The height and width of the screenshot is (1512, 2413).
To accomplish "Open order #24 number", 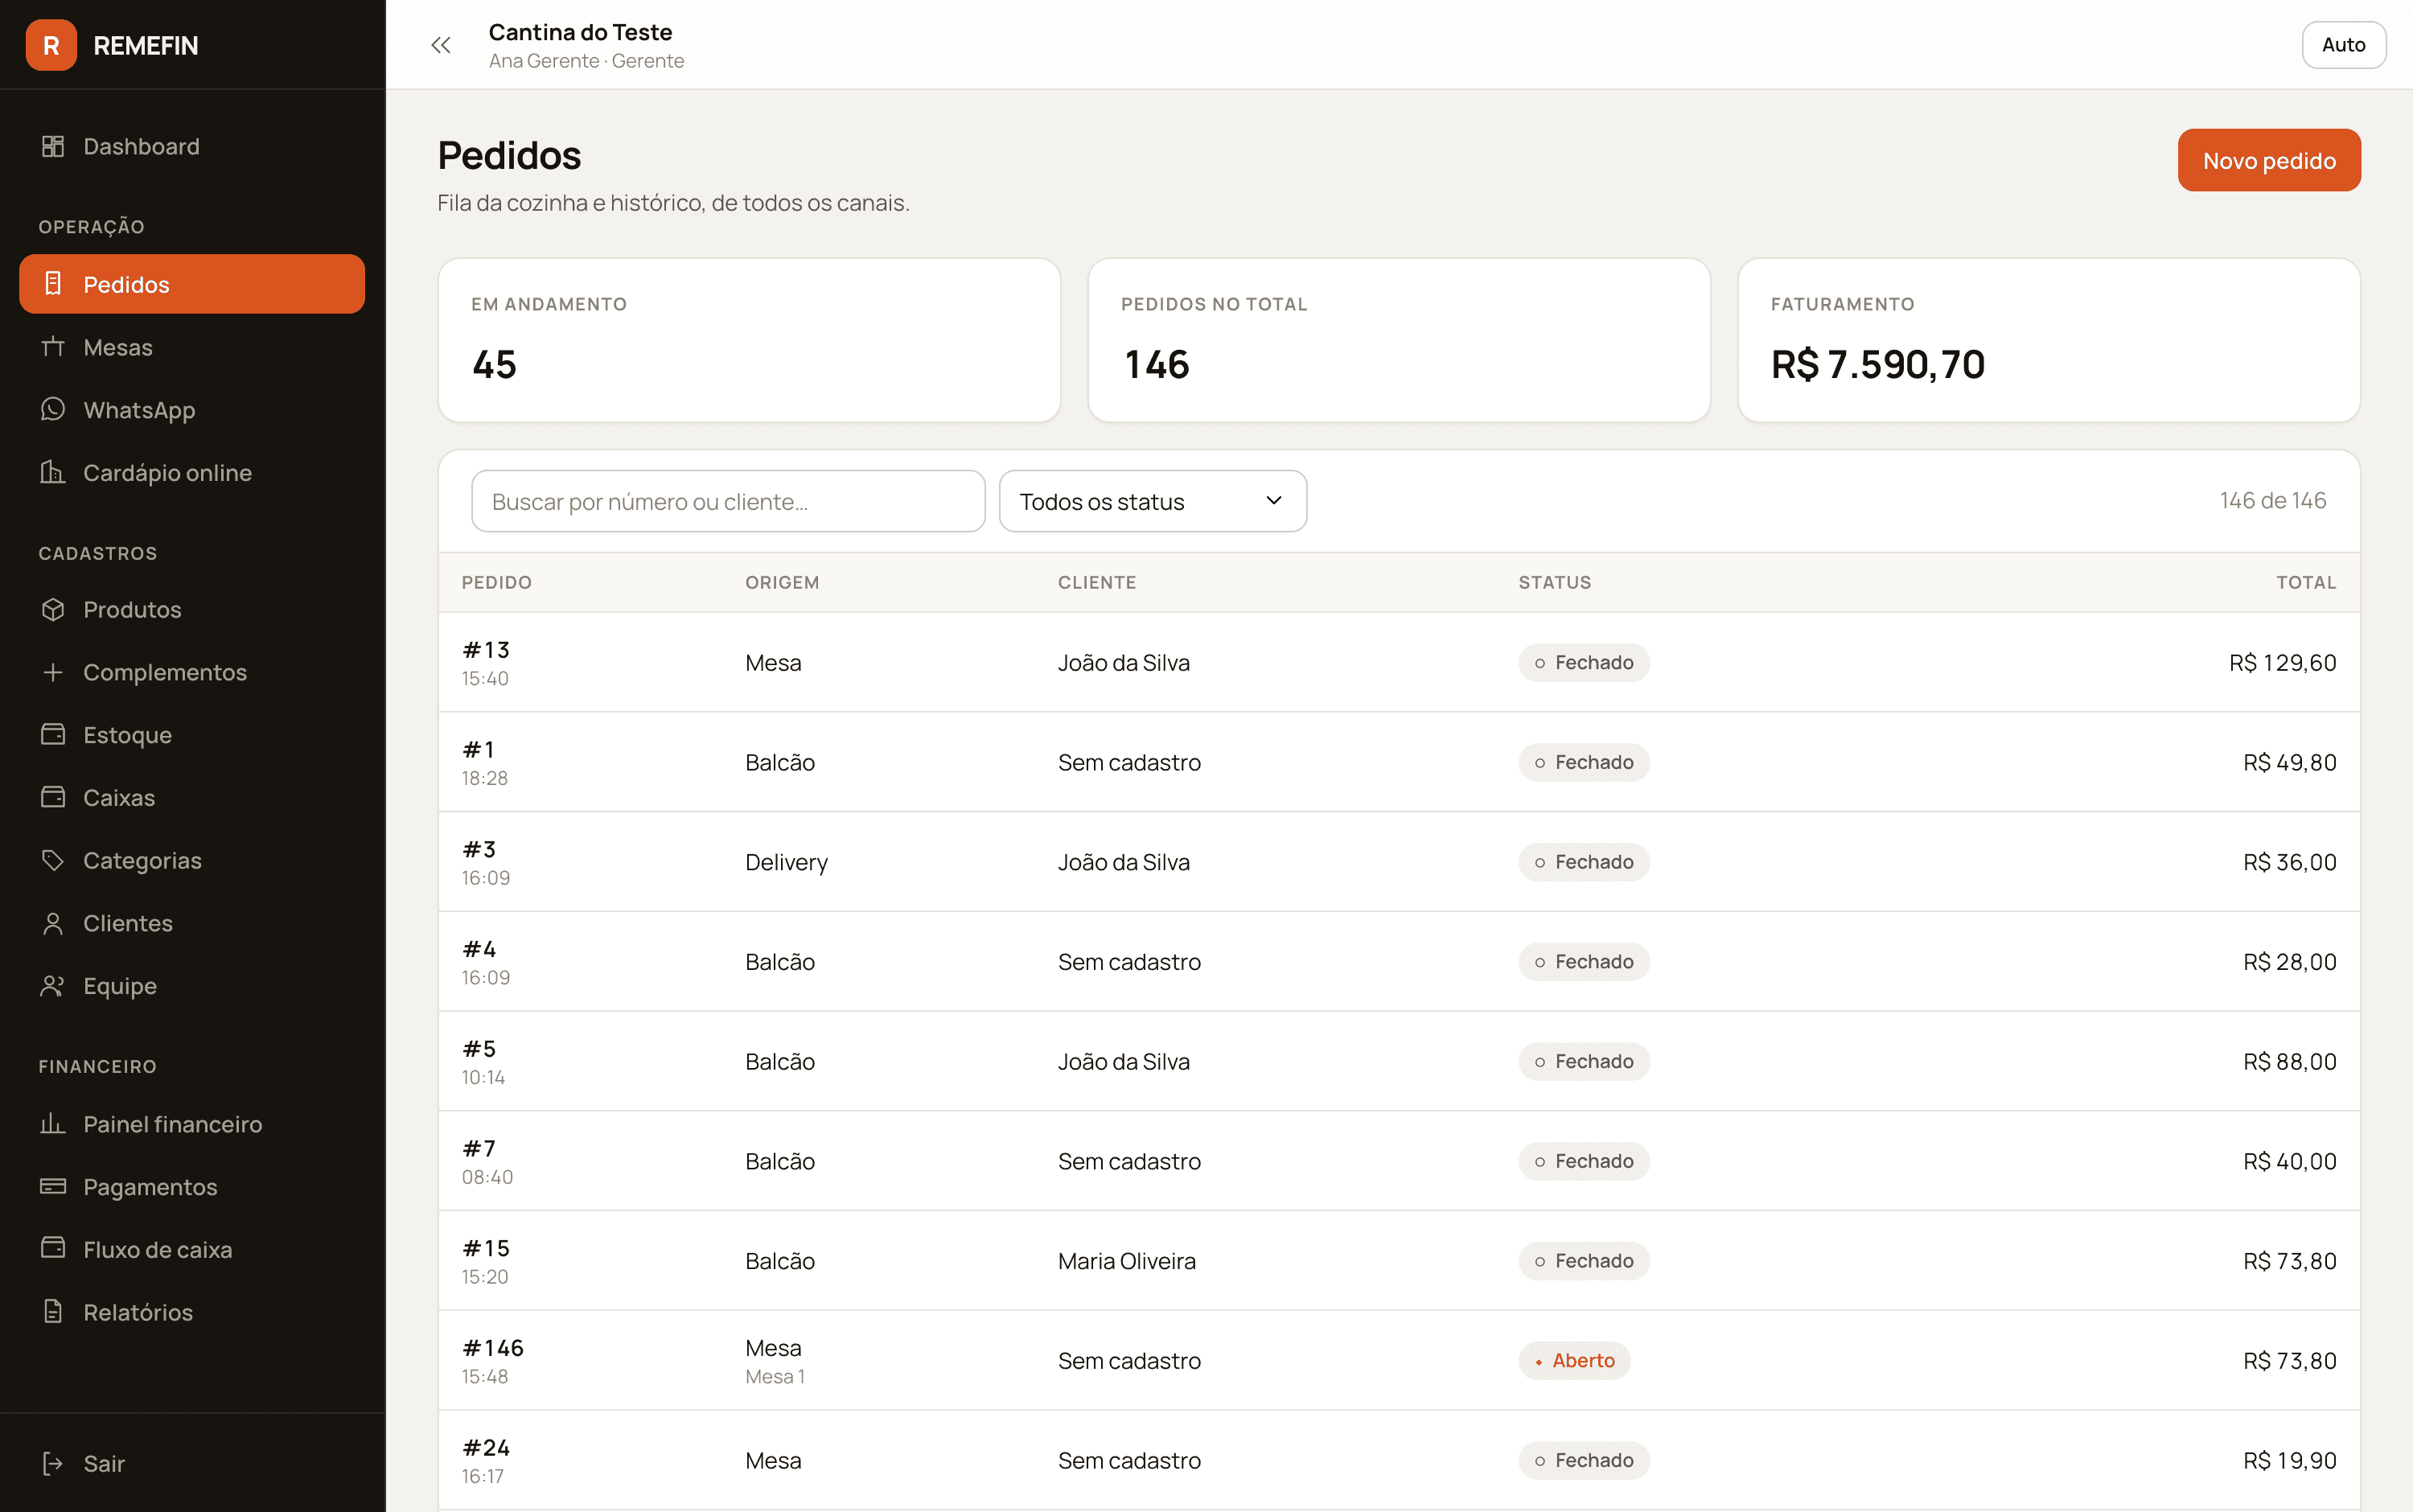I will tap(486, 1447).
